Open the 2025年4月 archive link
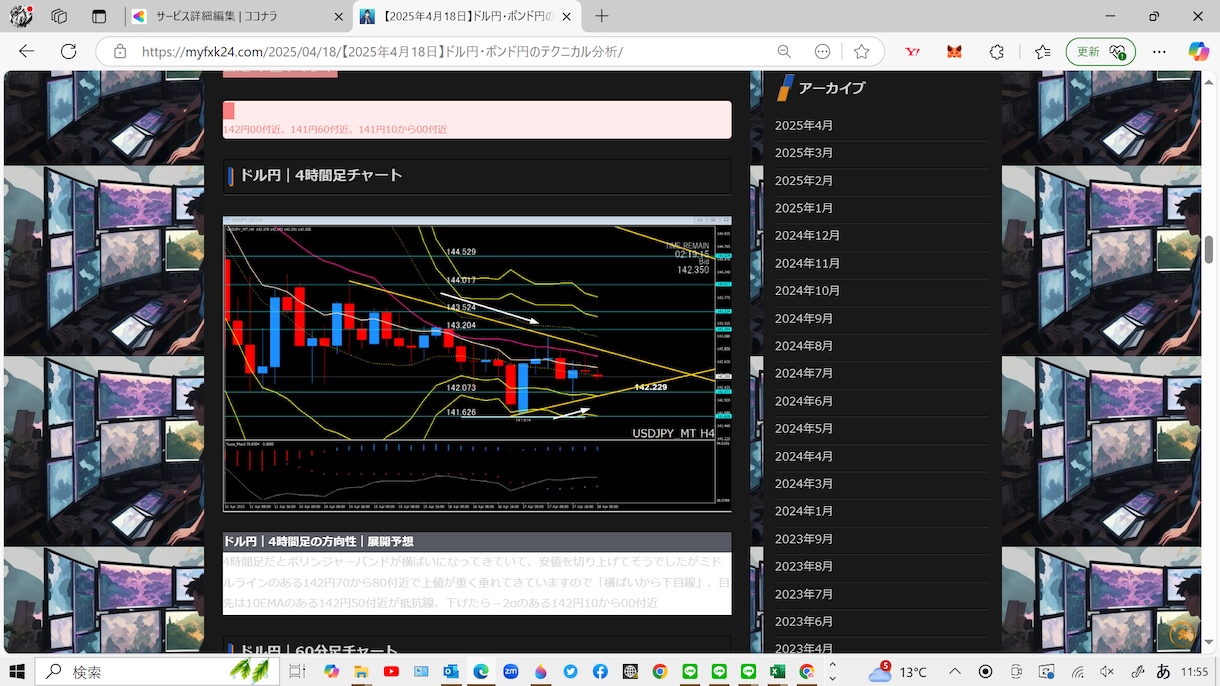Screen dimensions: 1220x686 (804, 126)
